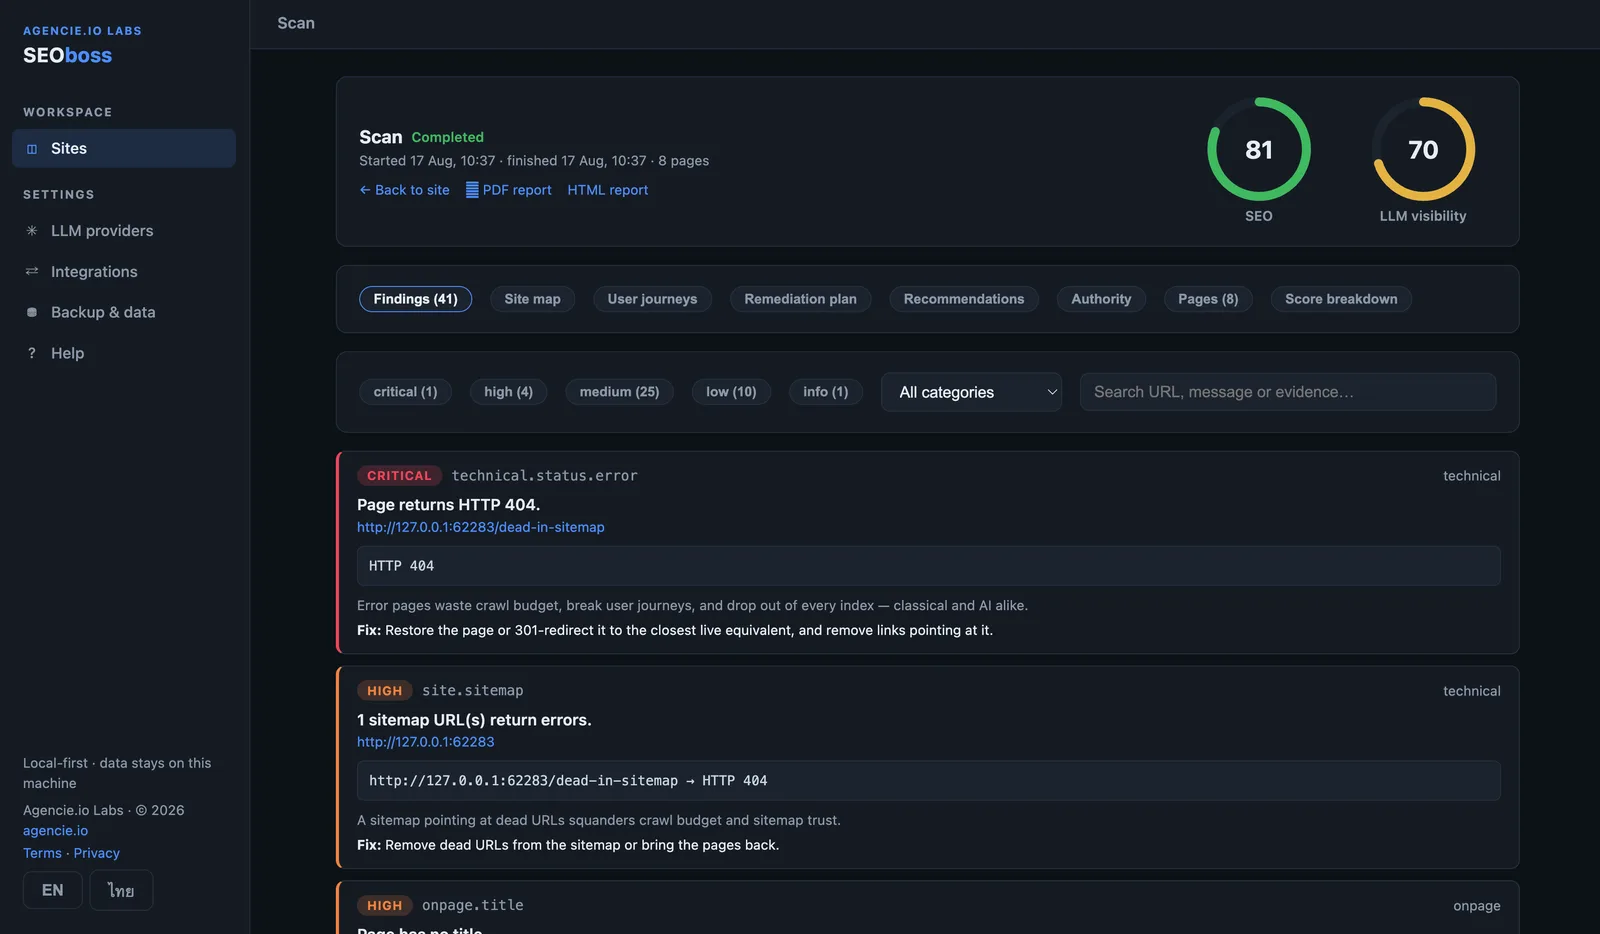Click the PDF report document icon
The image size is (1600, 934).
coord(472,190)
